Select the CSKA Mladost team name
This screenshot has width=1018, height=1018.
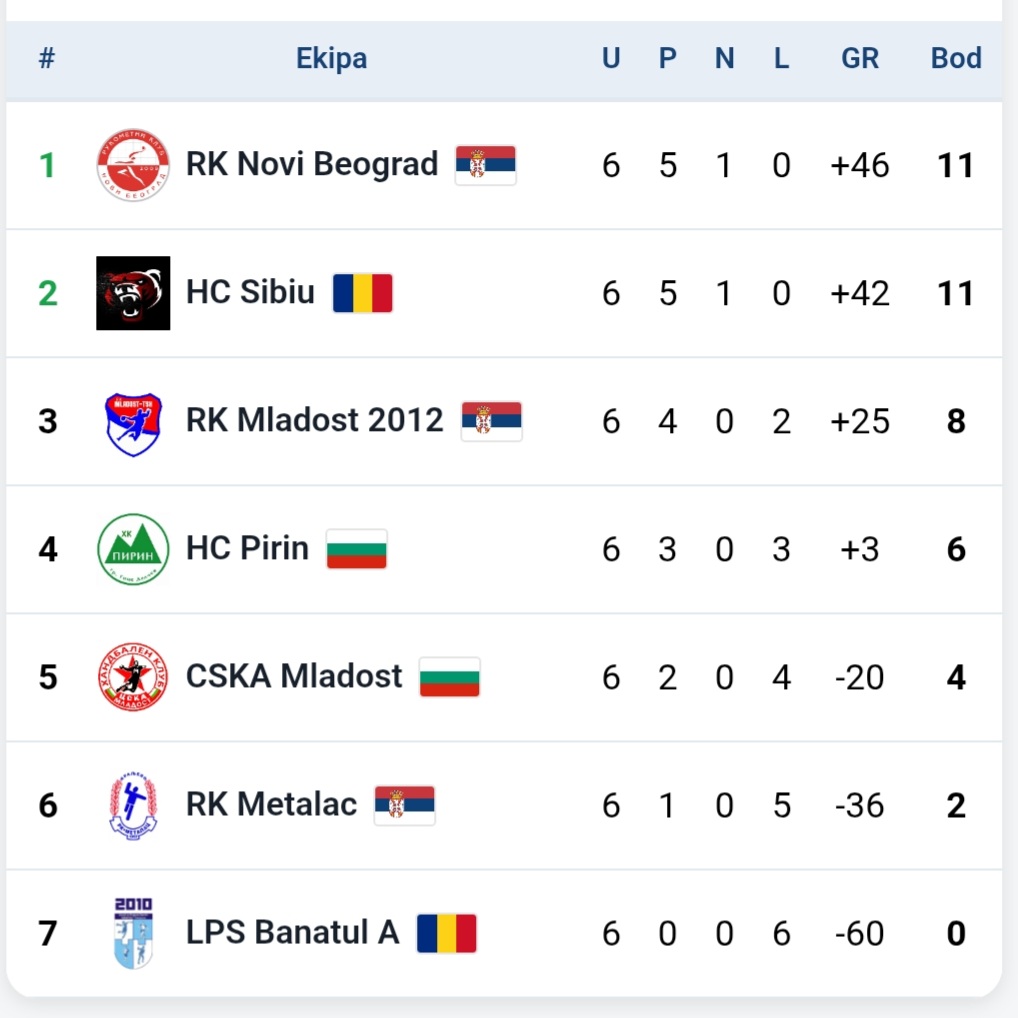coord(293,677)
